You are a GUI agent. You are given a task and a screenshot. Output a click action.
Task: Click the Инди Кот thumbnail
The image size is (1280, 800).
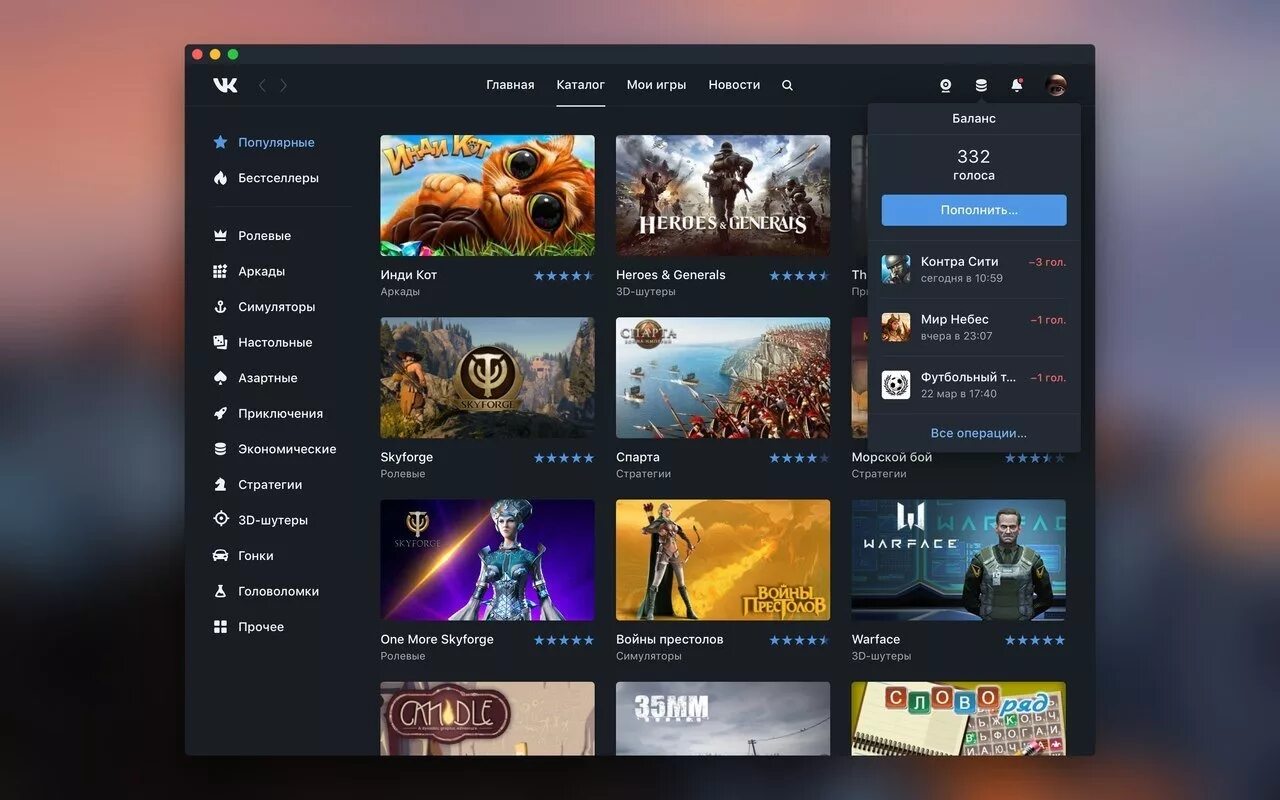(487, 196)
